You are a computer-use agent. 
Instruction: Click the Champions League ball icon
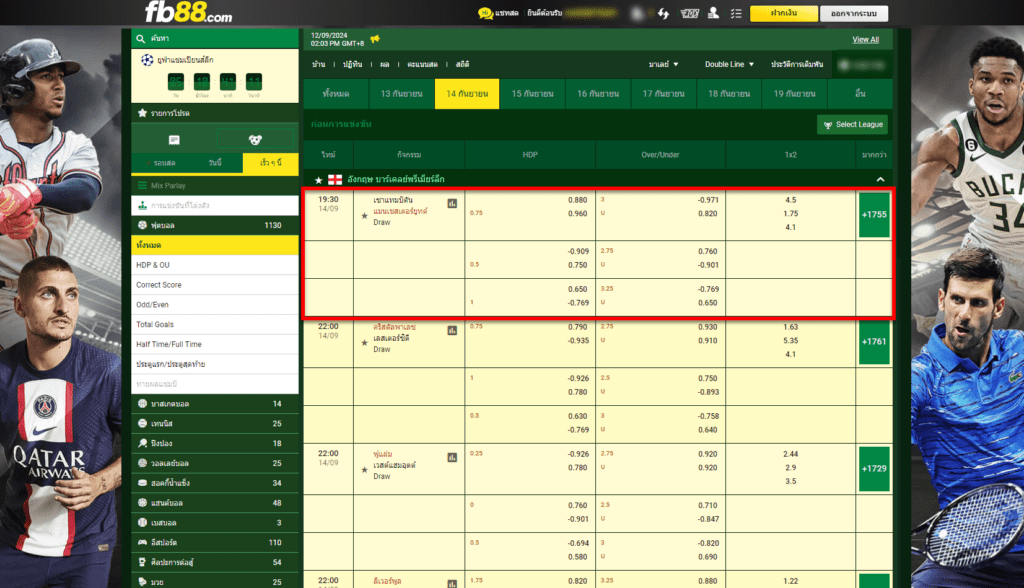pyautogui.click(x=147, y=59)
